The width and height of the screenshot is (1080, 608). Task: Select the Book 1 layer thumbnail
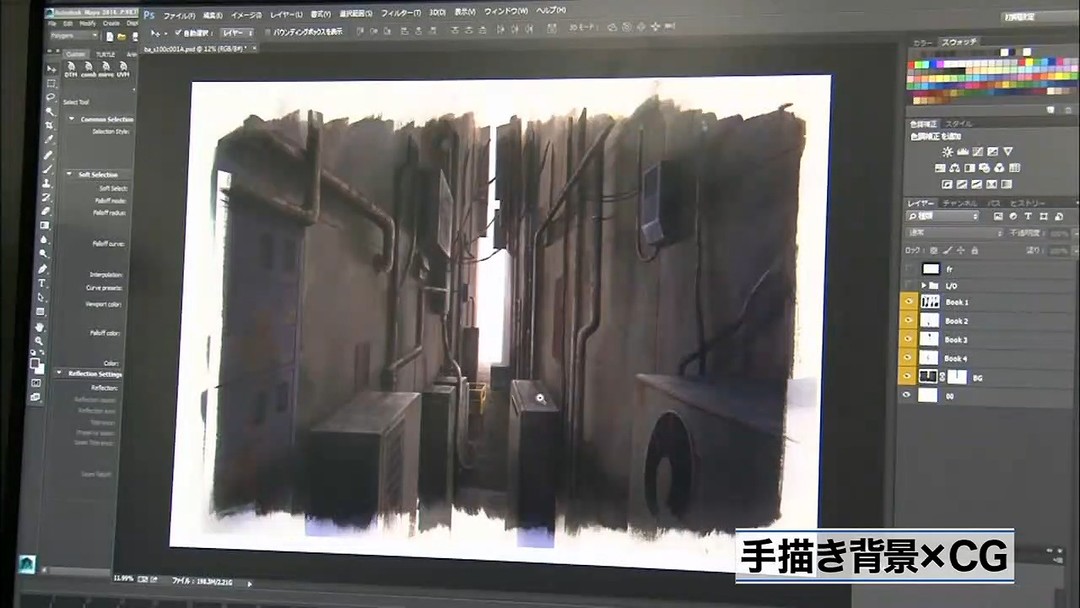click(930, 302)
